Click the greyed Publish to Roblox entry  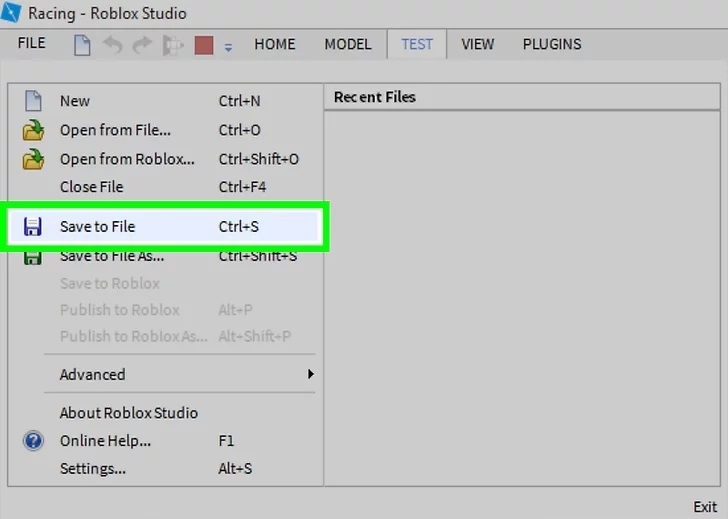165,310
